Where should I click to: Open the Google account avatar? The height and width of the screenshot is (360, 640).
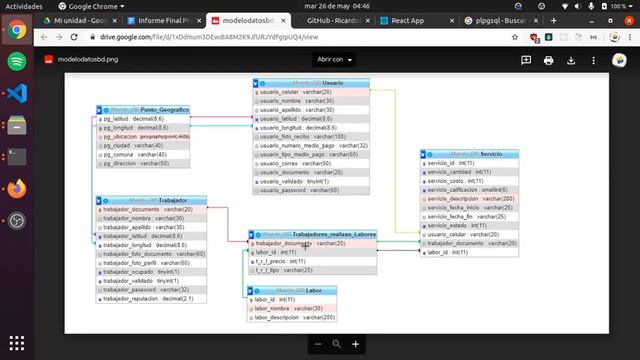(619, 60)
